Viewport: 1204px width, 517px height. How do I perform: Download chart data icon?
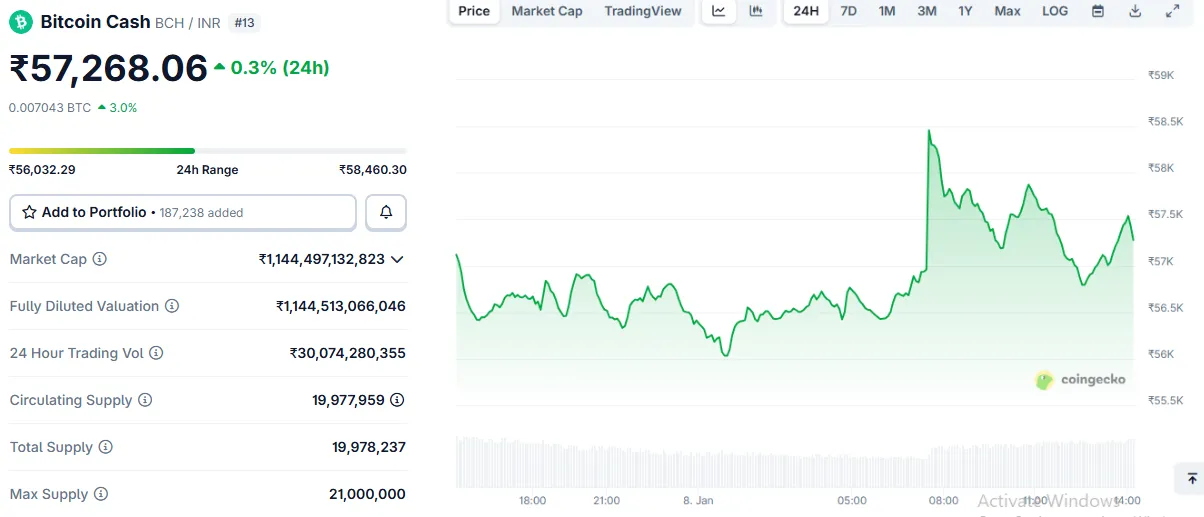coord(1135,11)
